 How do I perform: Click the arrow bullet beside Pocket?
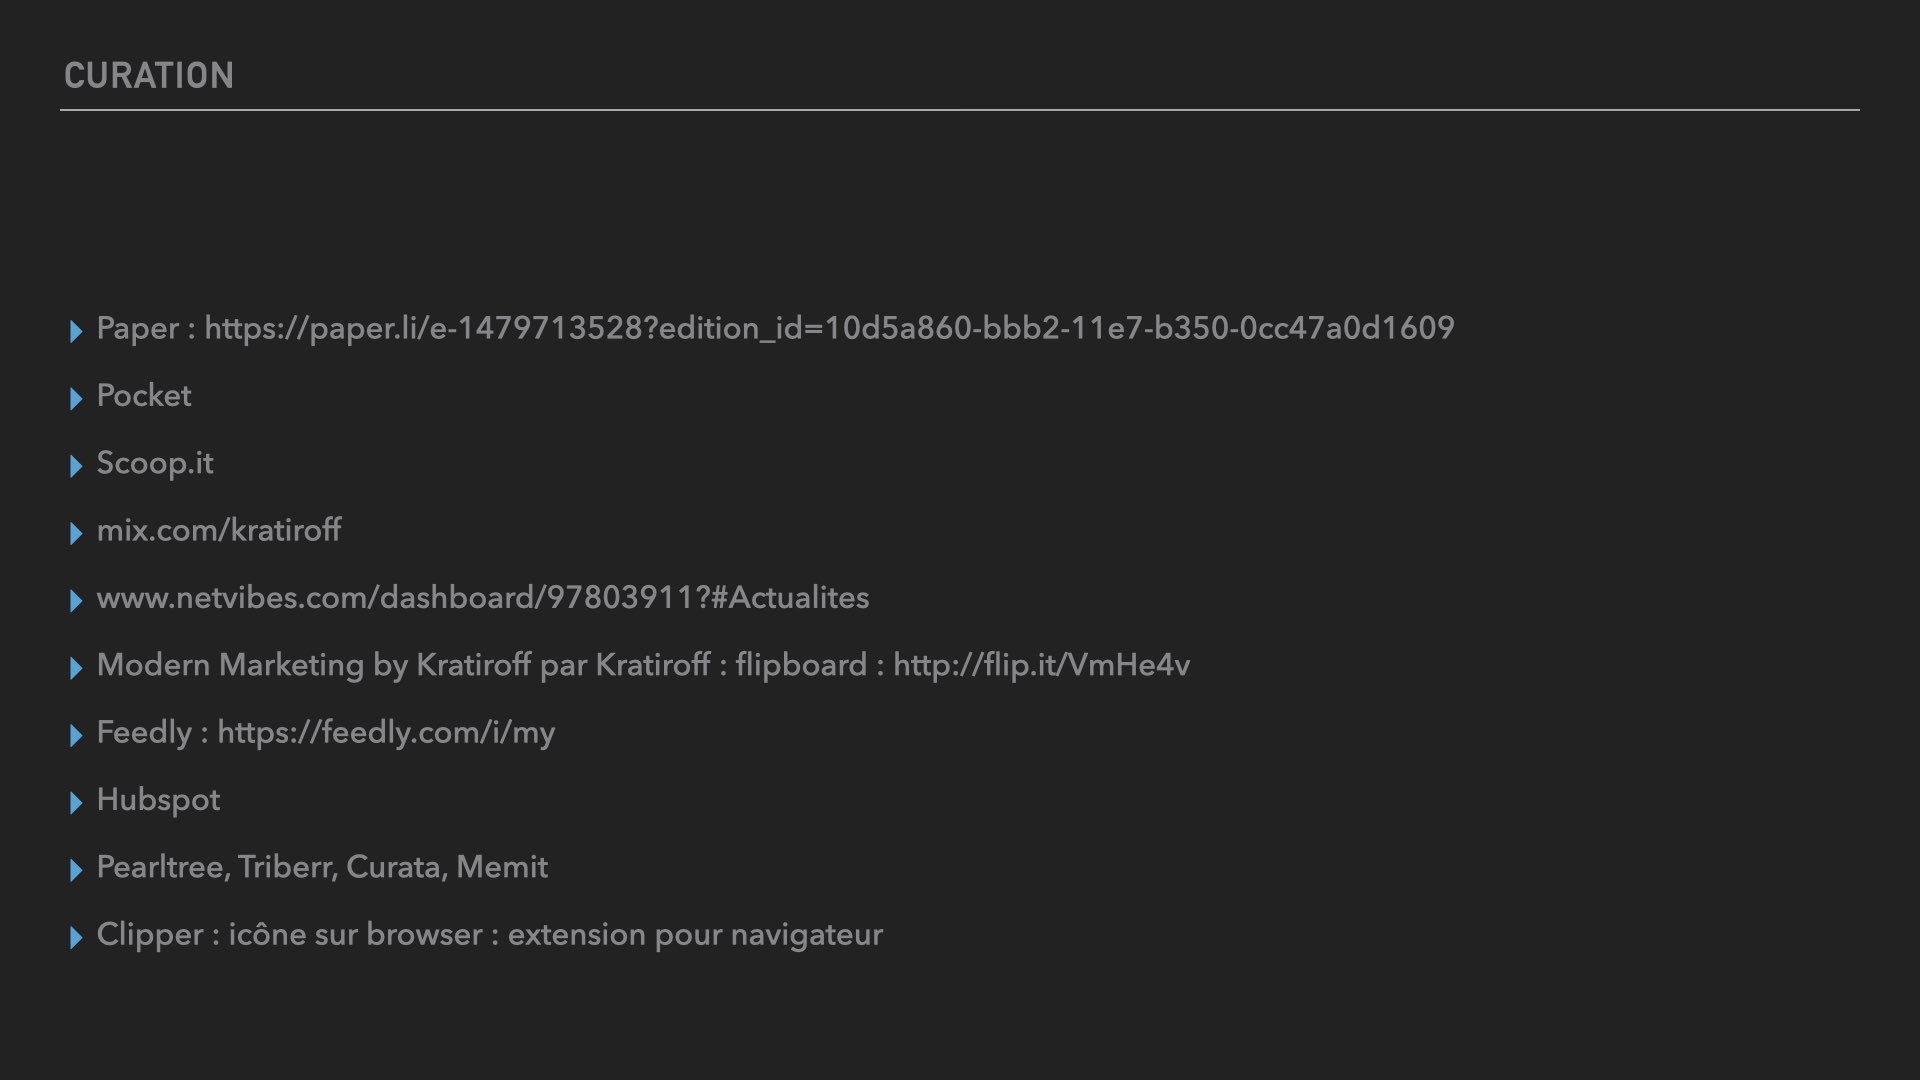(76, 399)
